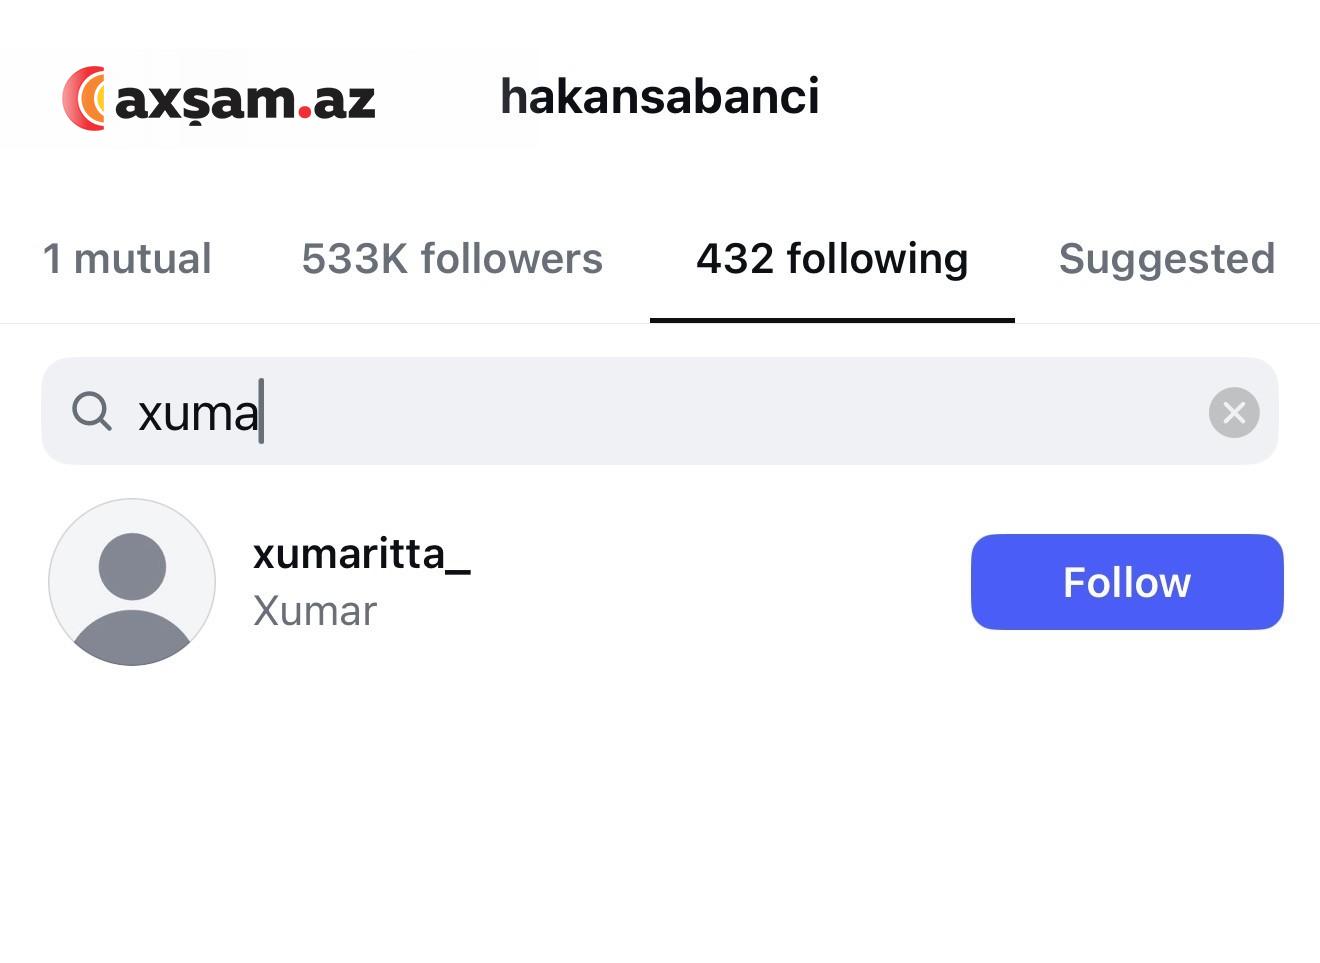Click the word Follow on the blue button
The image size is (1320, 963).
pos(1126,582)
